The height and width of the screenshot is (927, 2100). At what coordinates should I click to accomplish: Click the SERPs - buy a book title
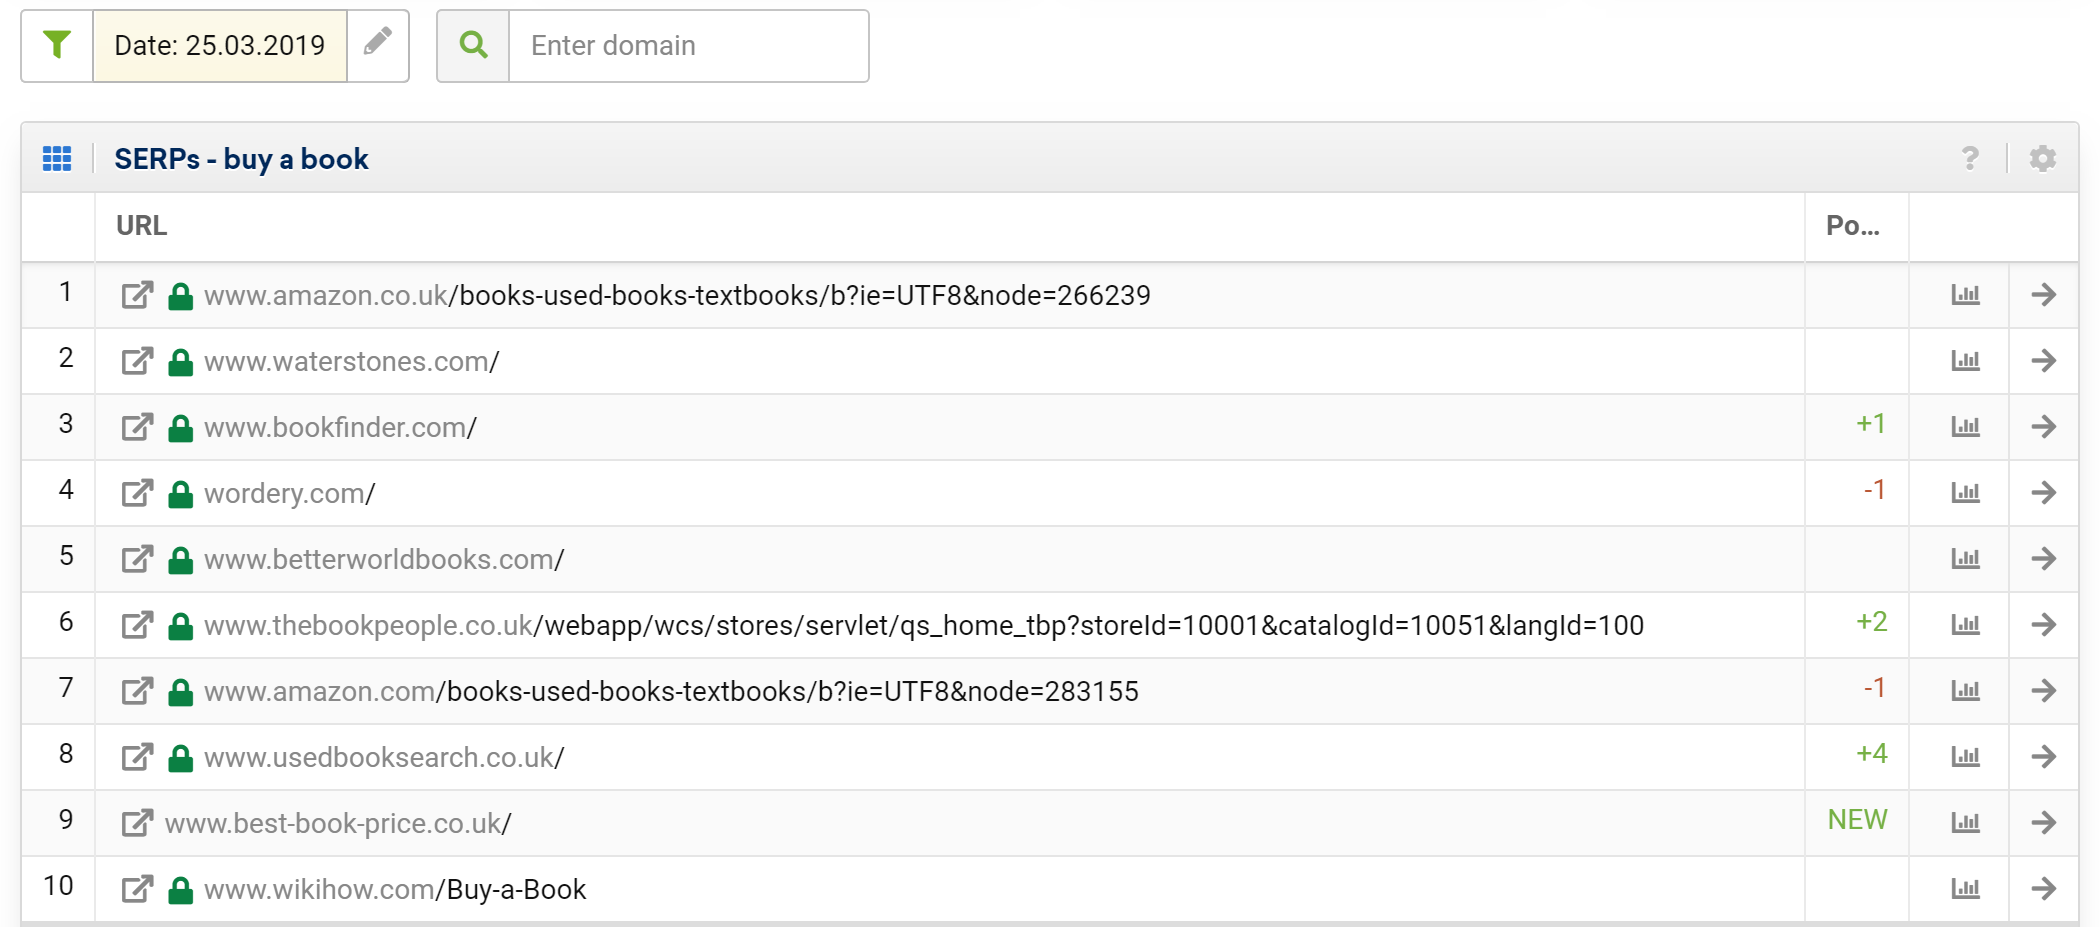[x=241, y=159]
